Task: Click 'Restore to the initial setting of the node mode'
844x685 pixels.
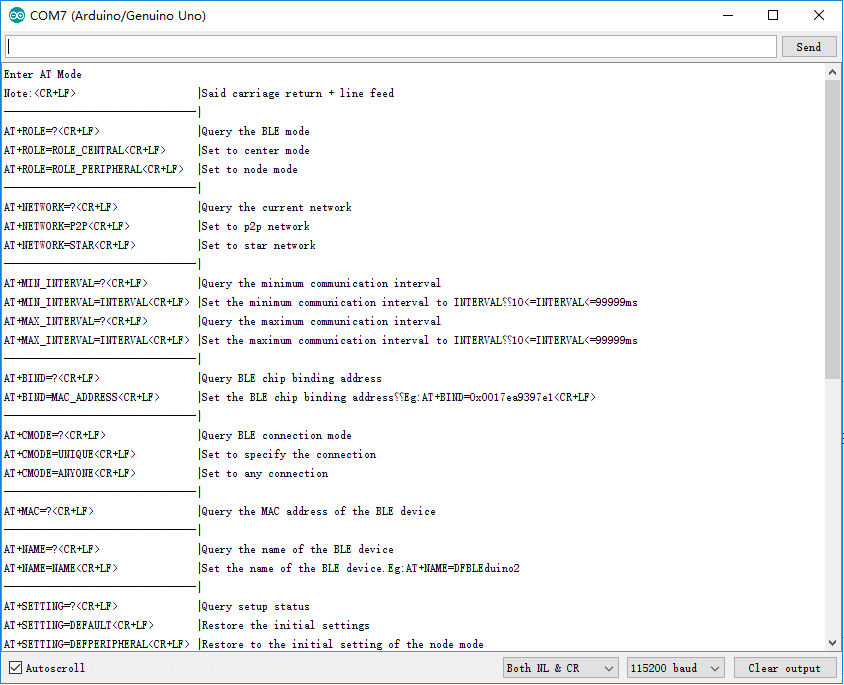Action: [342, 645]
